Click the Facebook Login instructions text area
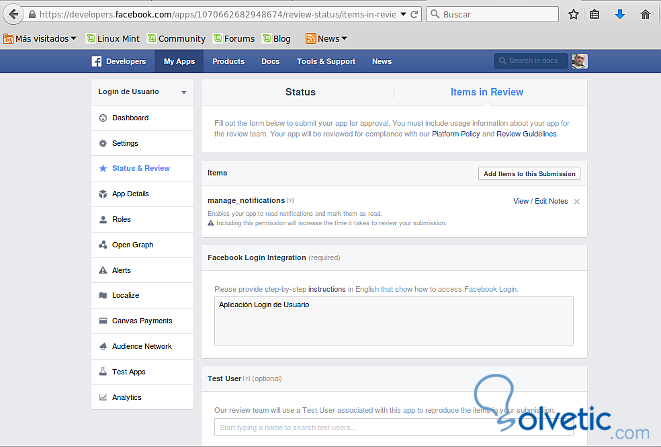Screen dimensions: 661x447 [394, 321]
